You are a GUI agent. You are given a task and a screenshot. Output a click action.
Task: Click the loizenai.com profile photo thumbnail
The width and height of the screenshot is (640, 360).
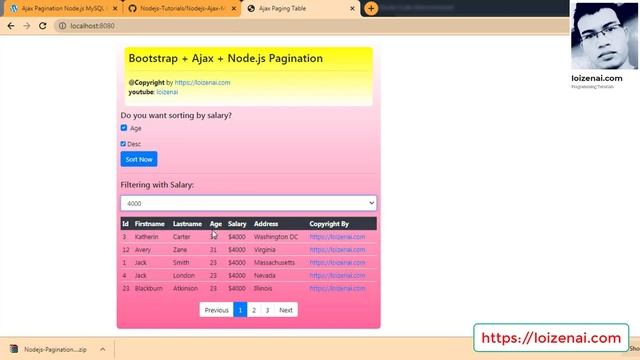(604, 36)
